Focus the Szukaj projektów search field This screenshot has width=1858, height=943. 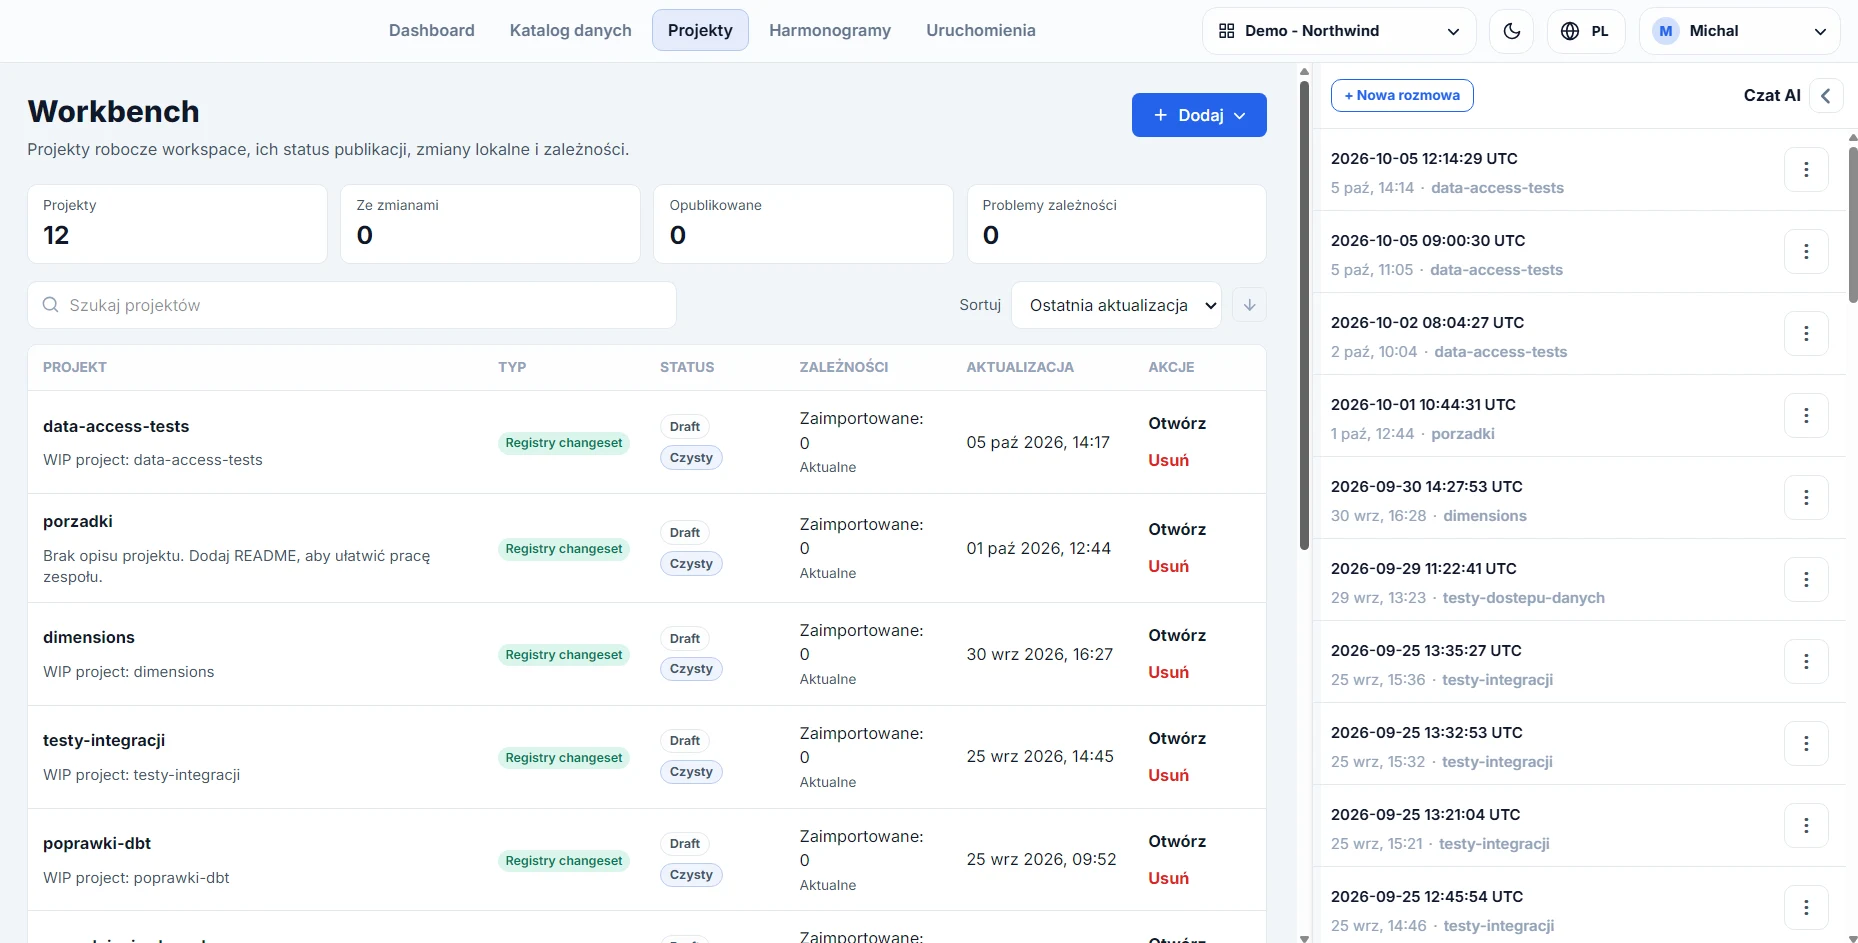(352, 305)
